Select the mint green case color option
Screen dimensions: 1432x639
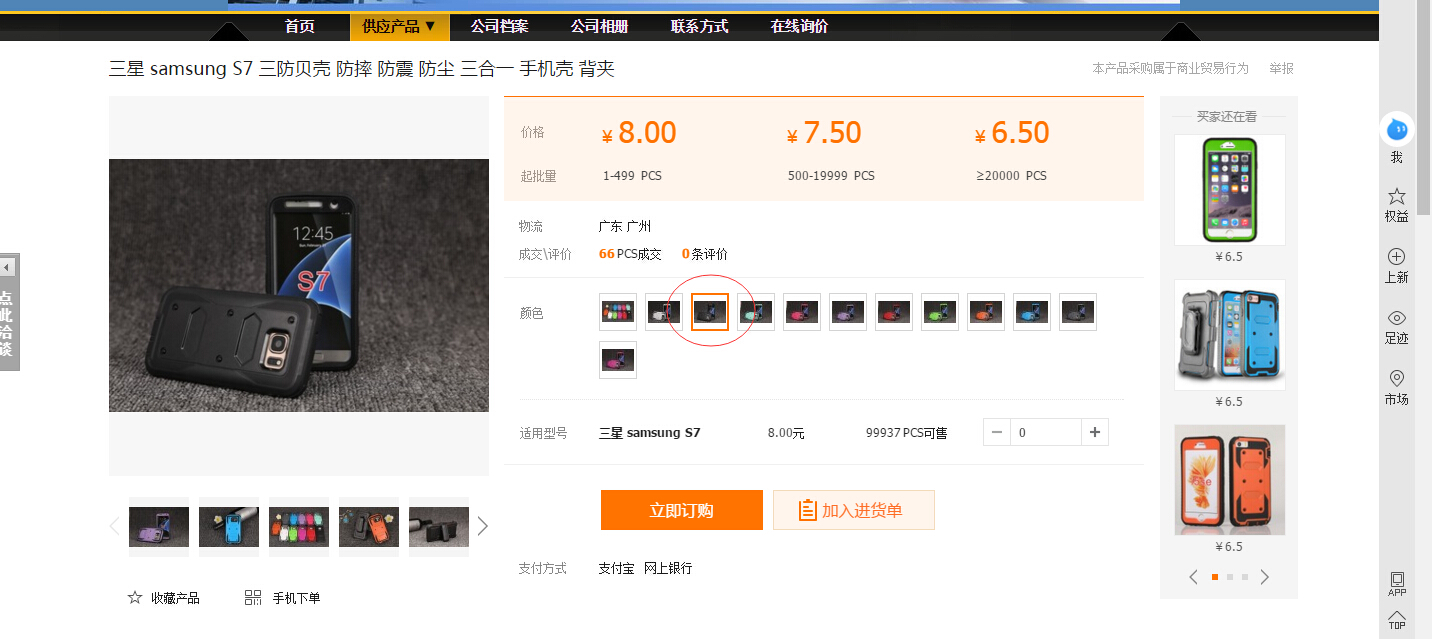tap(756, 312)
